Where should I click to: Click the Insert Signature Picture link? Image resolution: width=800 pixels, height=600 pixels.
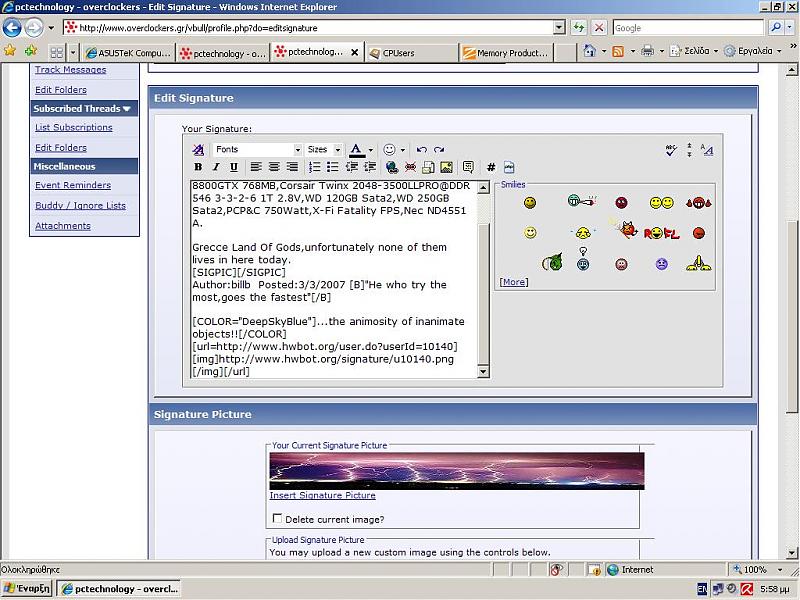[x=322, y=495]
